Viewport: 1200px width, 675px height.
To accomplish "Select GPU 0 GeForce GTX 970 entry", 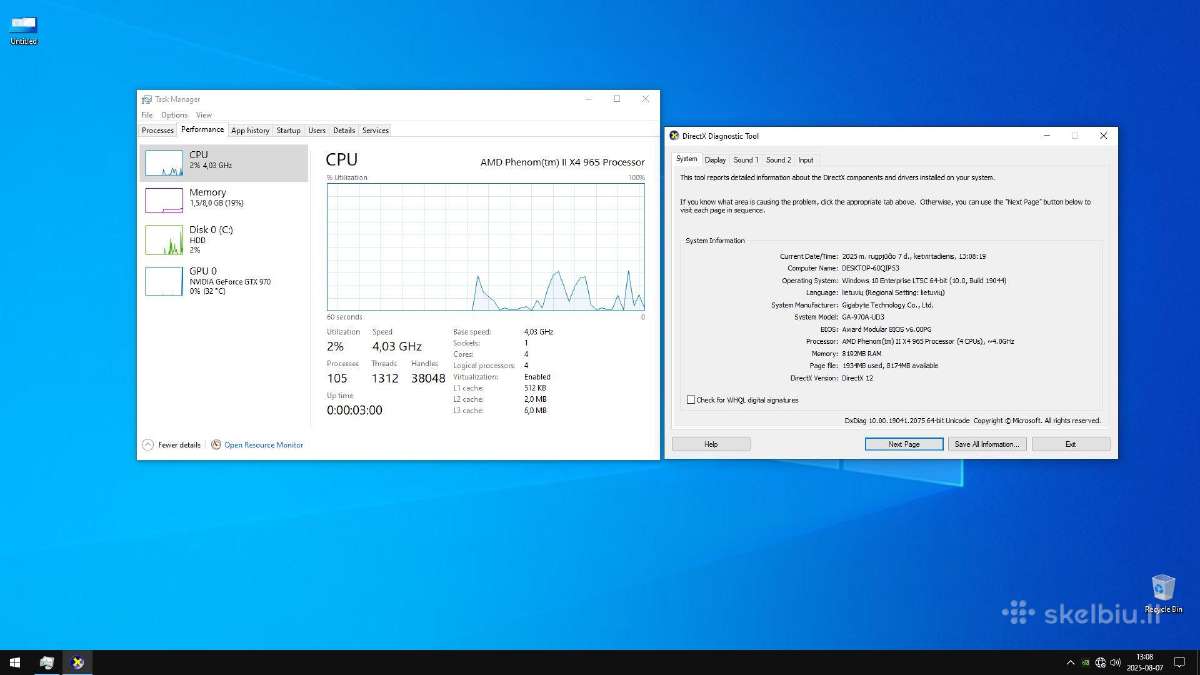I will [x=224, y=280].
